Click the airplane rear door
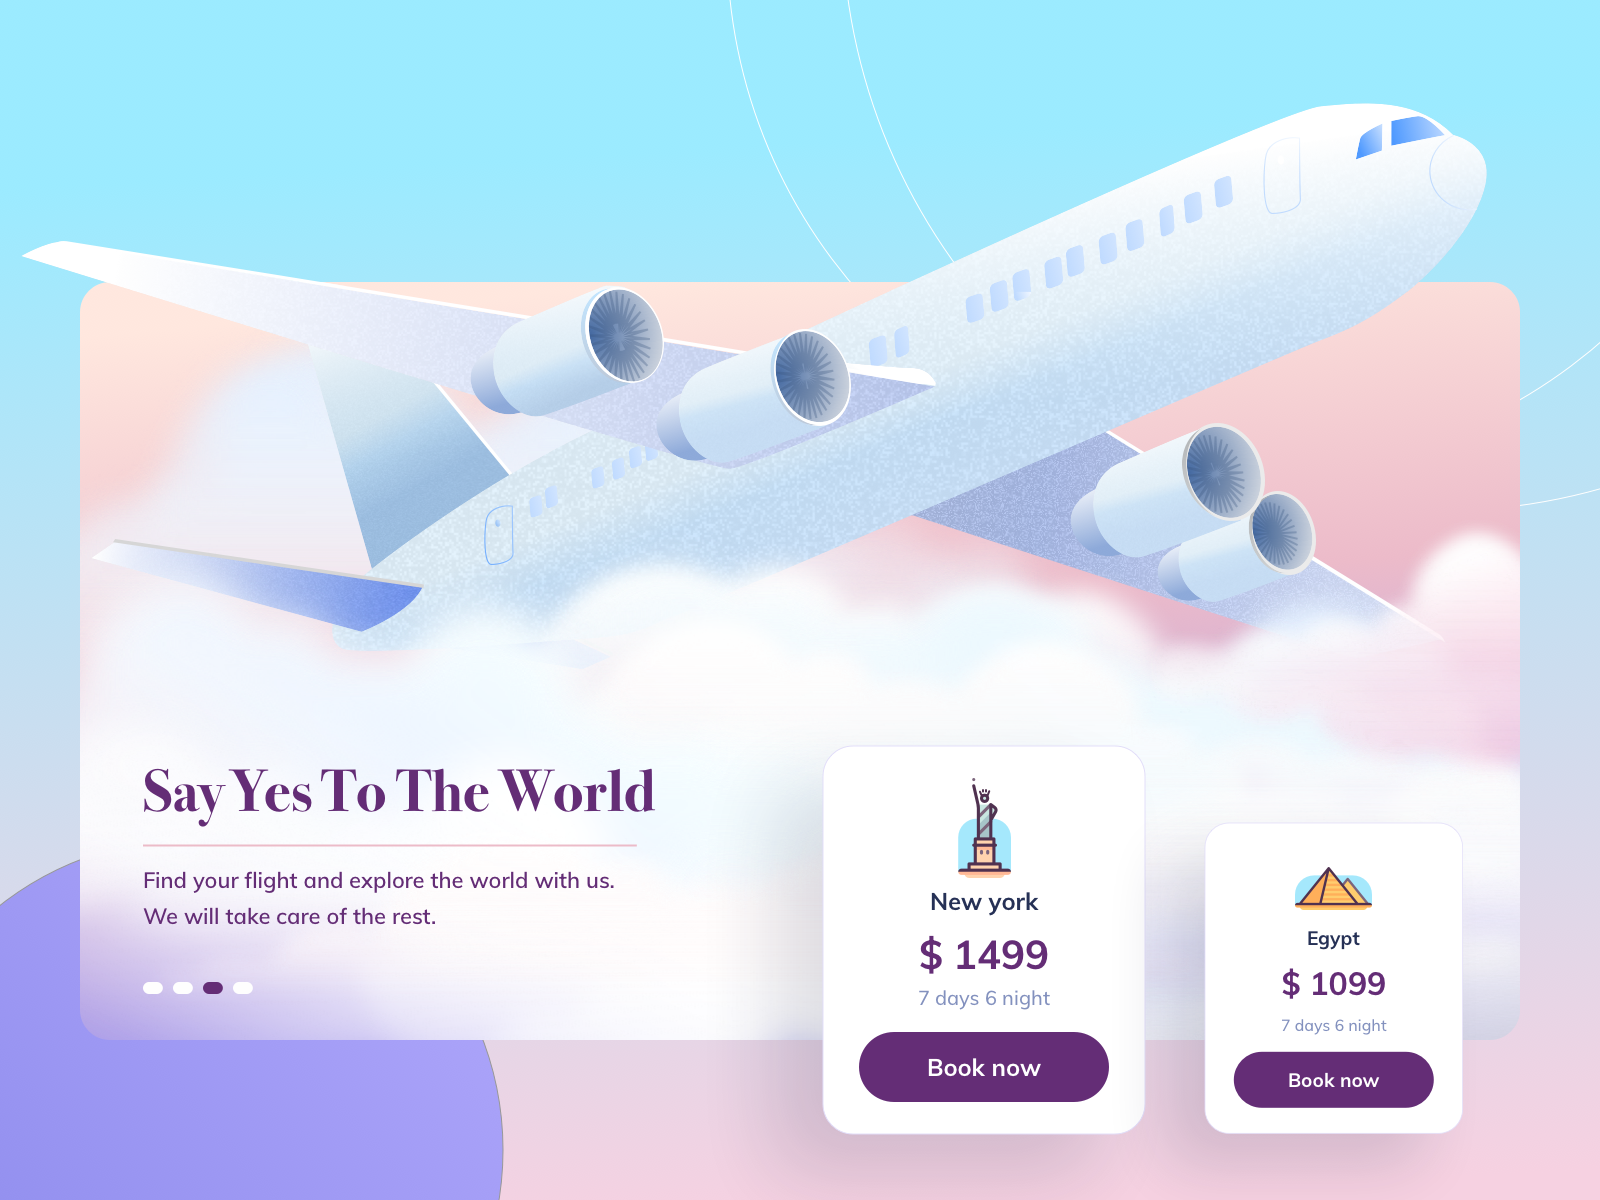 pos(499,535)
